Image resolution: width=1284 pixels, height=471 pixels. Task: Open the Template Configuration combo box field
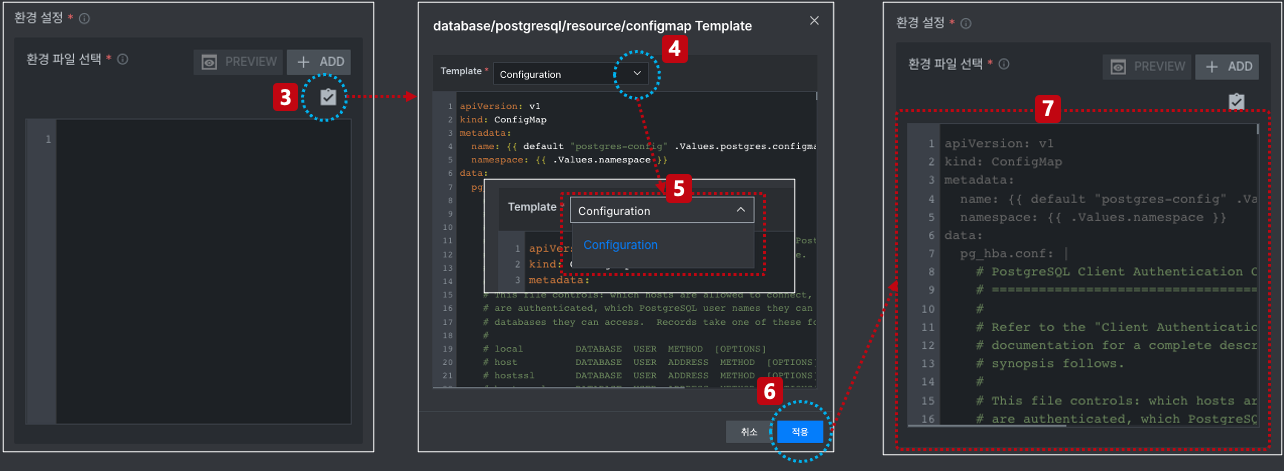[571, 74]
